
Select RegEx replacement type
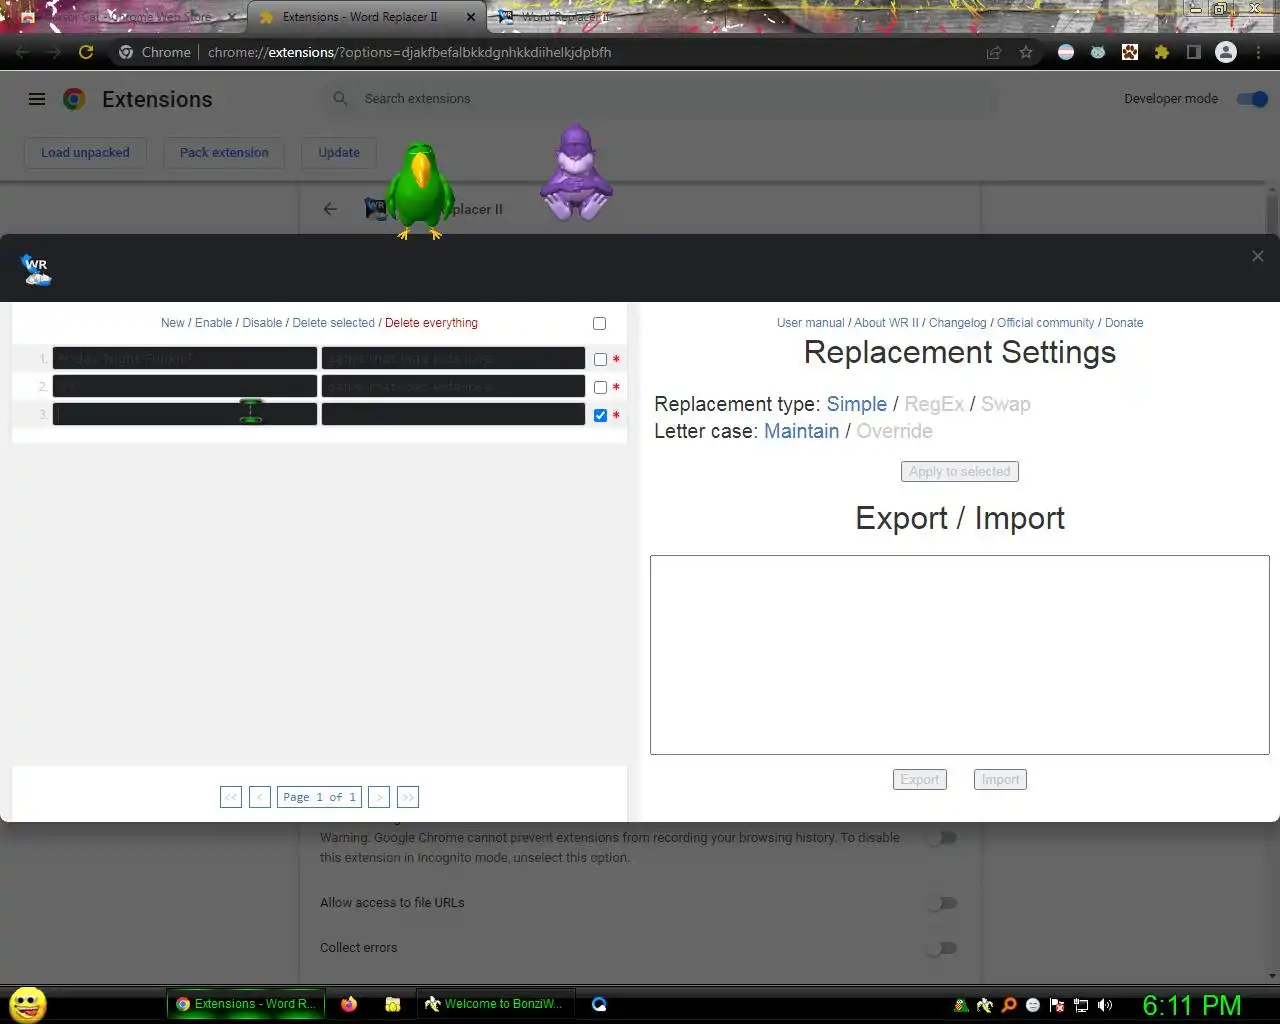click(934, 404)
